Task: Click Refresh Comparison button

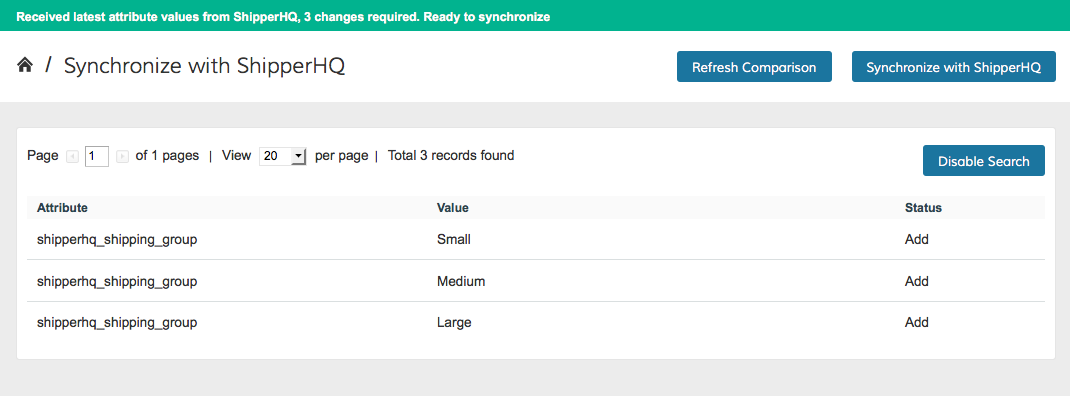Action: point(754,67)
